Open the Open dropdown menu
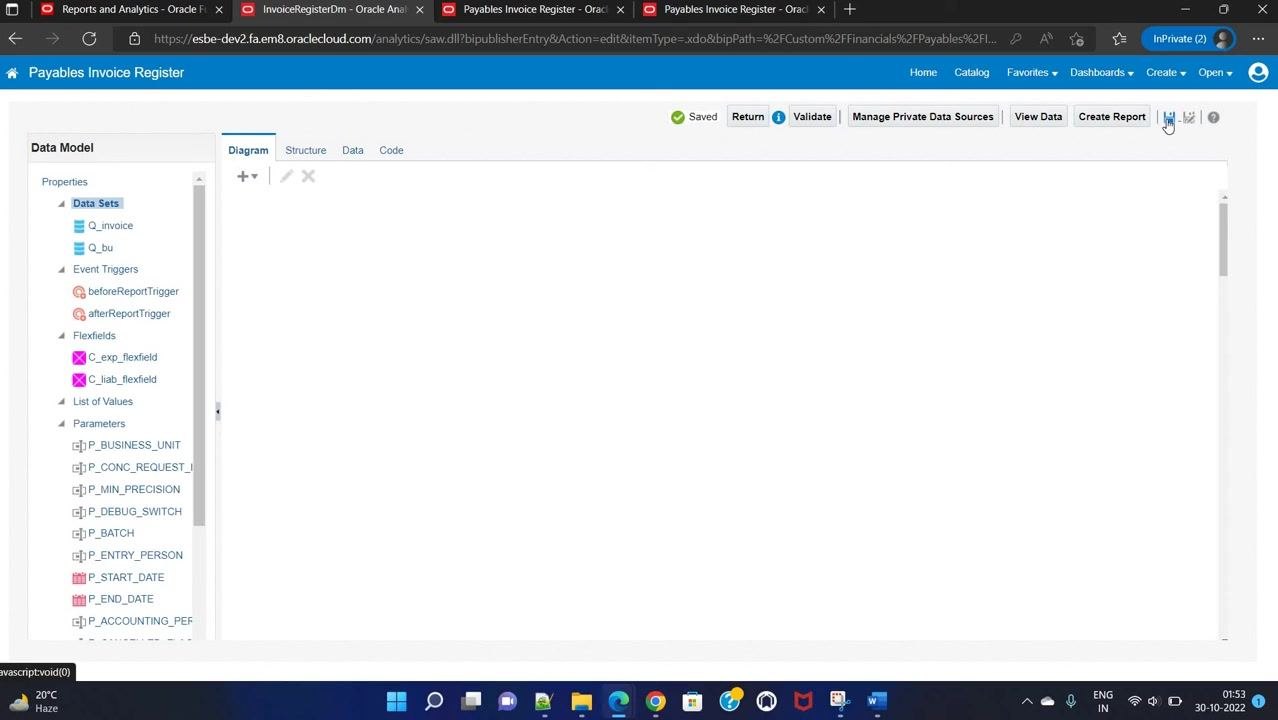 tap(1215, 73)
